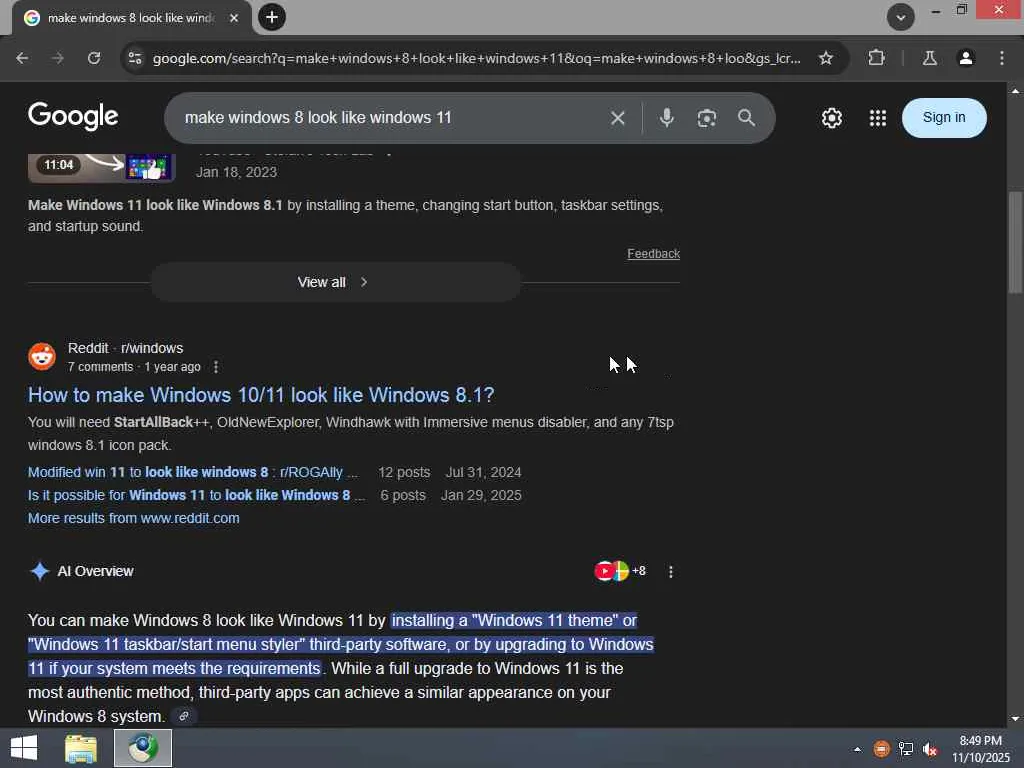
Task: Click the browser address bar URL
Action: coord(476,58)
